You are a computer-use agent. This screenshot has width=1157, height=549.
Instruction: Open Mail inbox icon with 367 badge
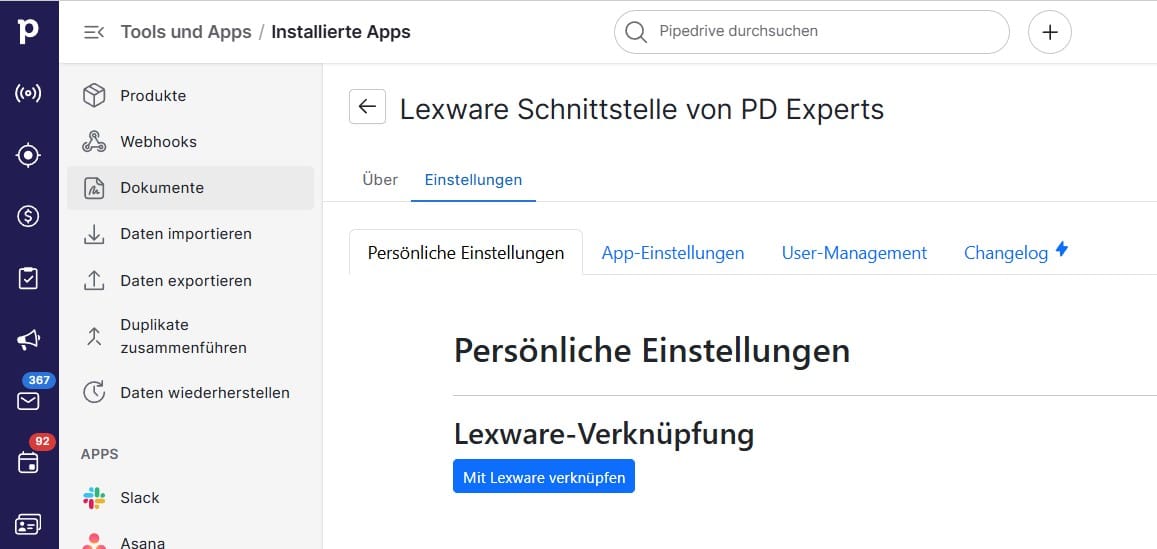coord(28,401)
